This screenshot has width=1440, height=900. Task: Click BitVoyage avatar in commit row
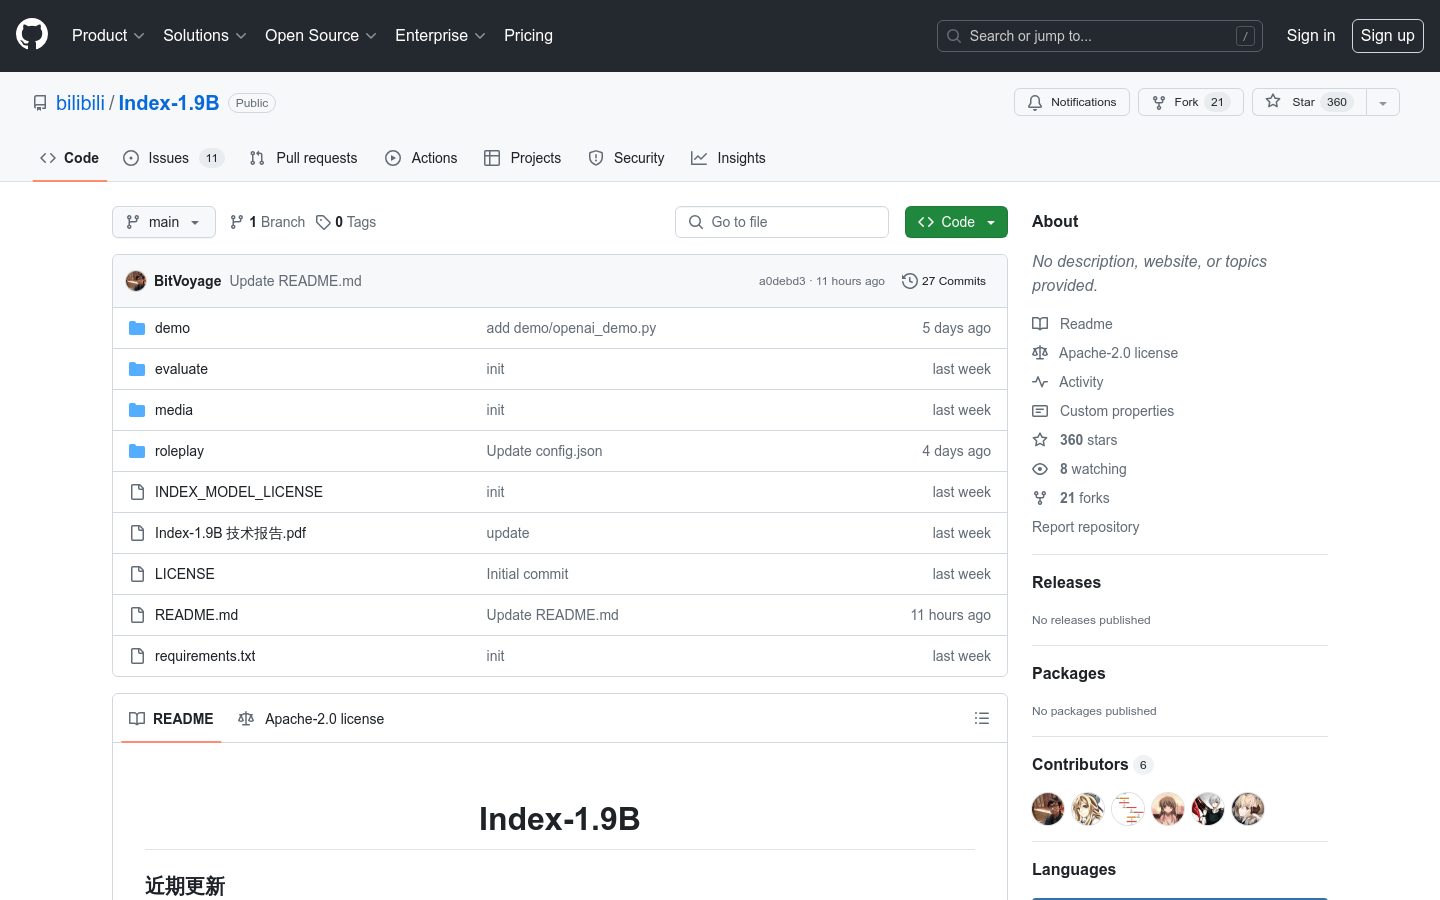click(x=136, y=281)
